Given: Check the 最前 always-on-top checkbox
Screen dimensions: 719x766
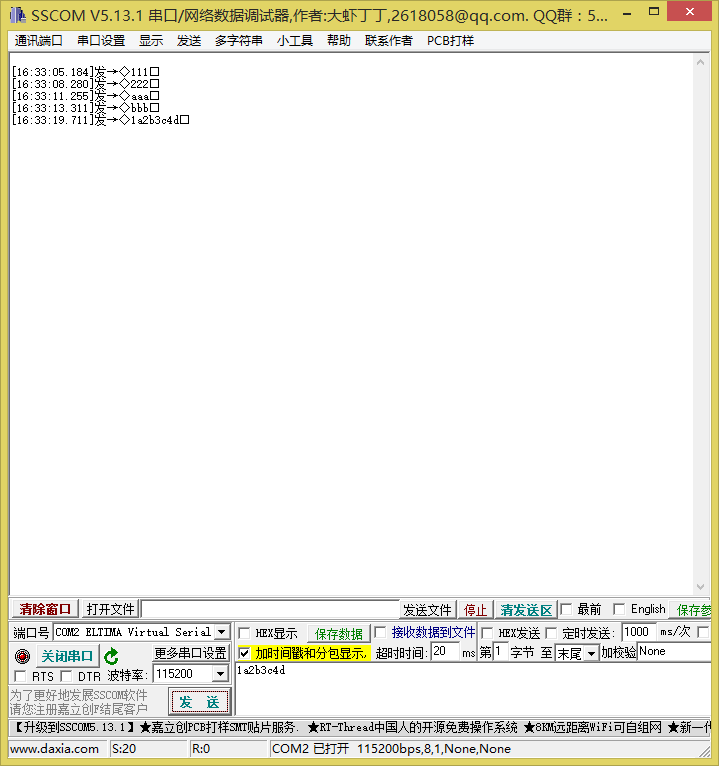Looking at the screenshot, I should point(566,609).
